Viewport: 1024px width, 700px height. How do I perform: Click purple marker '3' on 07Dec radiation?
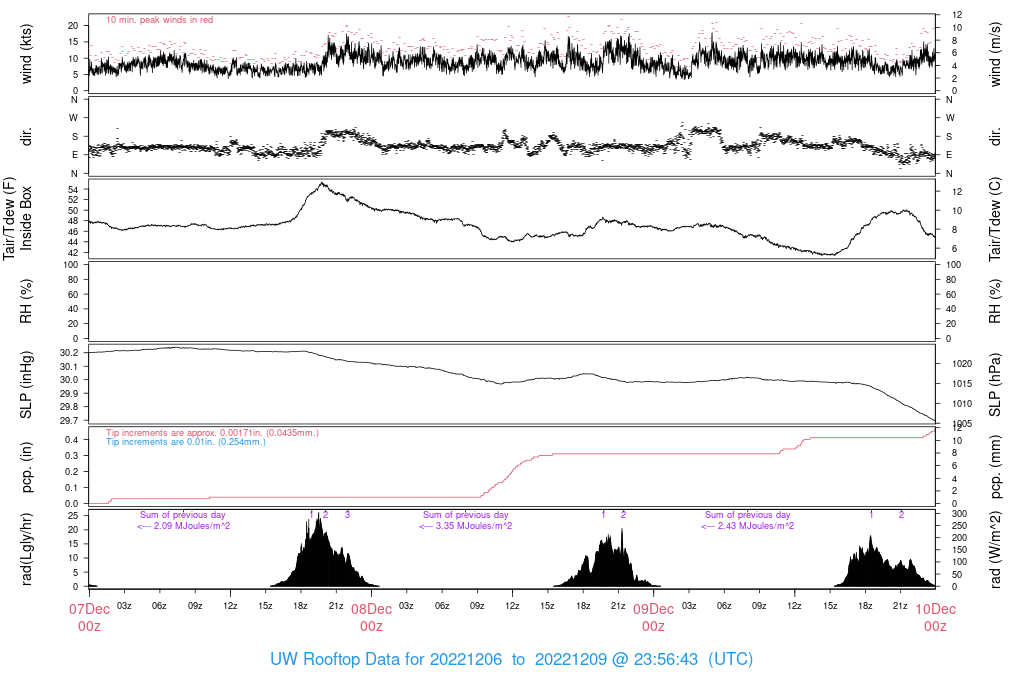coord(347,515)
